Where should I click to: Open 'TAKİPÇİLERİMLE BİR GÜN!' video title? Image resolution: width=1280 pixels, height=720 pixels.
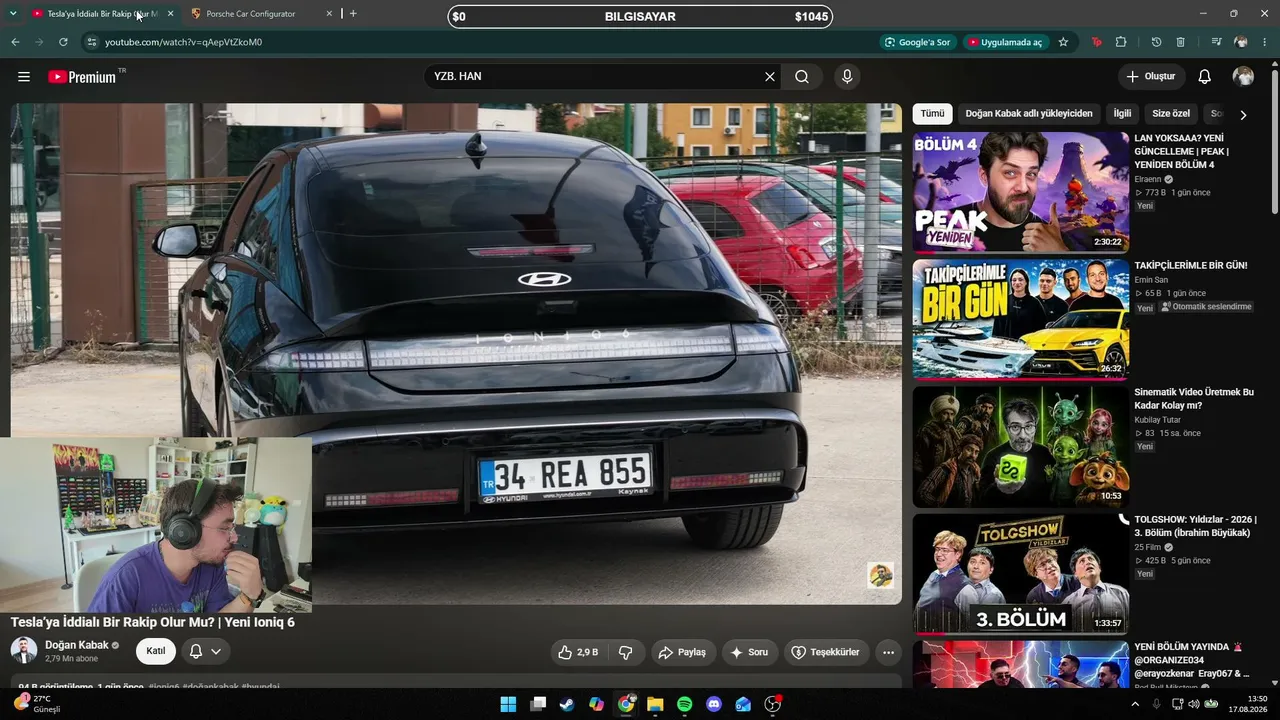pyautogui.click(x=1190, y=265)
